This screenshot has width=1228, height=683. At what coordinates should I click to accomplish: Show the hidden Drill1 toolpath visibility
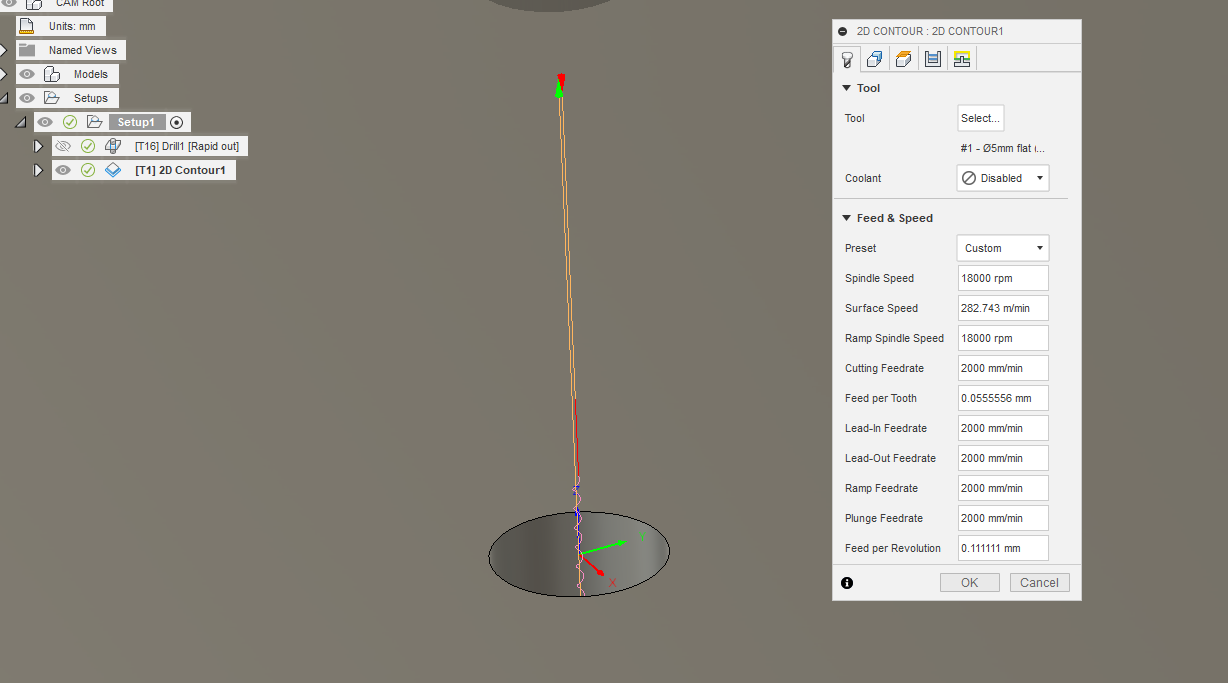[x=63, y=146]
